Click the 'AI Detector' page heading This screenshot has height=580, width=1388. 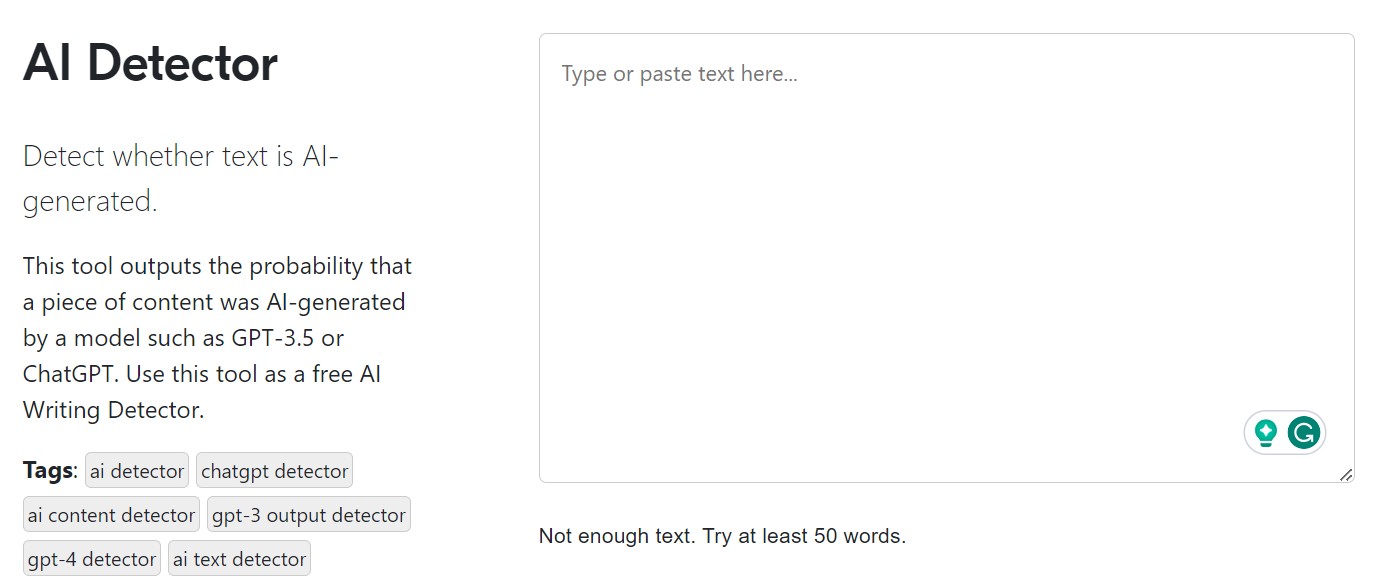[150, 63]
